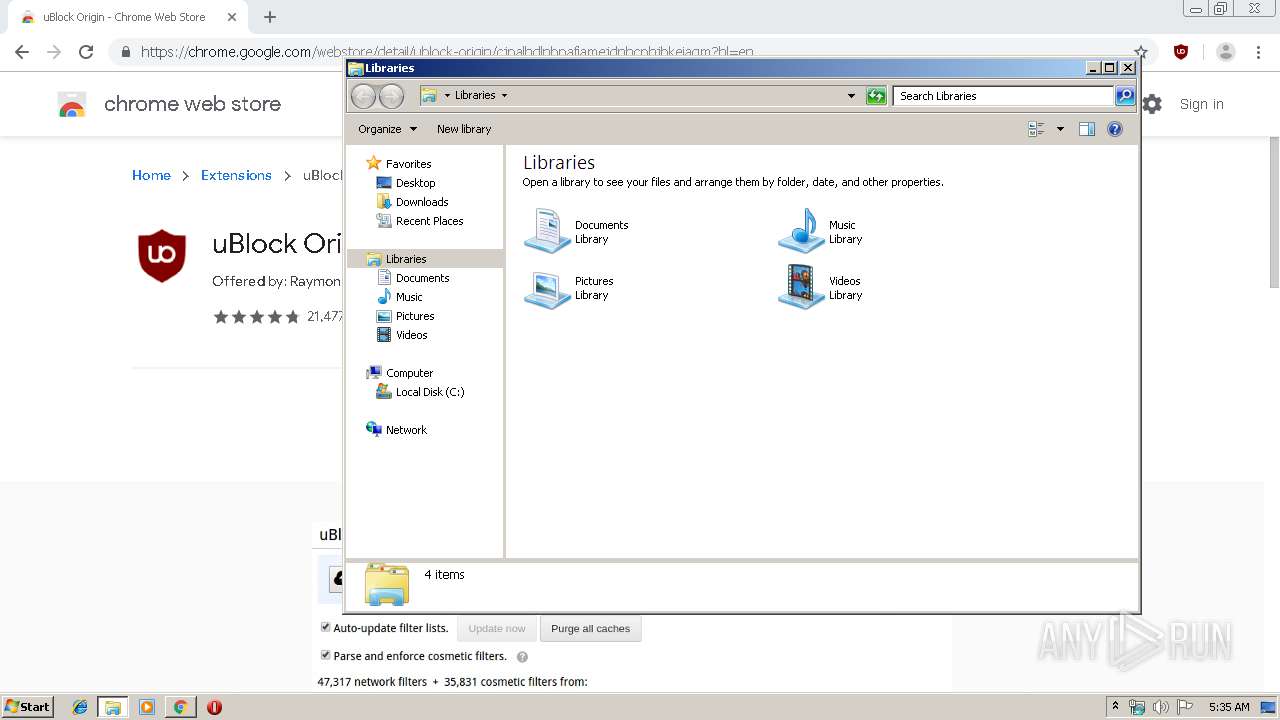Click the volume speaker tray icon
Screen dimensions: 1280x720
[x=1161, y=707]
